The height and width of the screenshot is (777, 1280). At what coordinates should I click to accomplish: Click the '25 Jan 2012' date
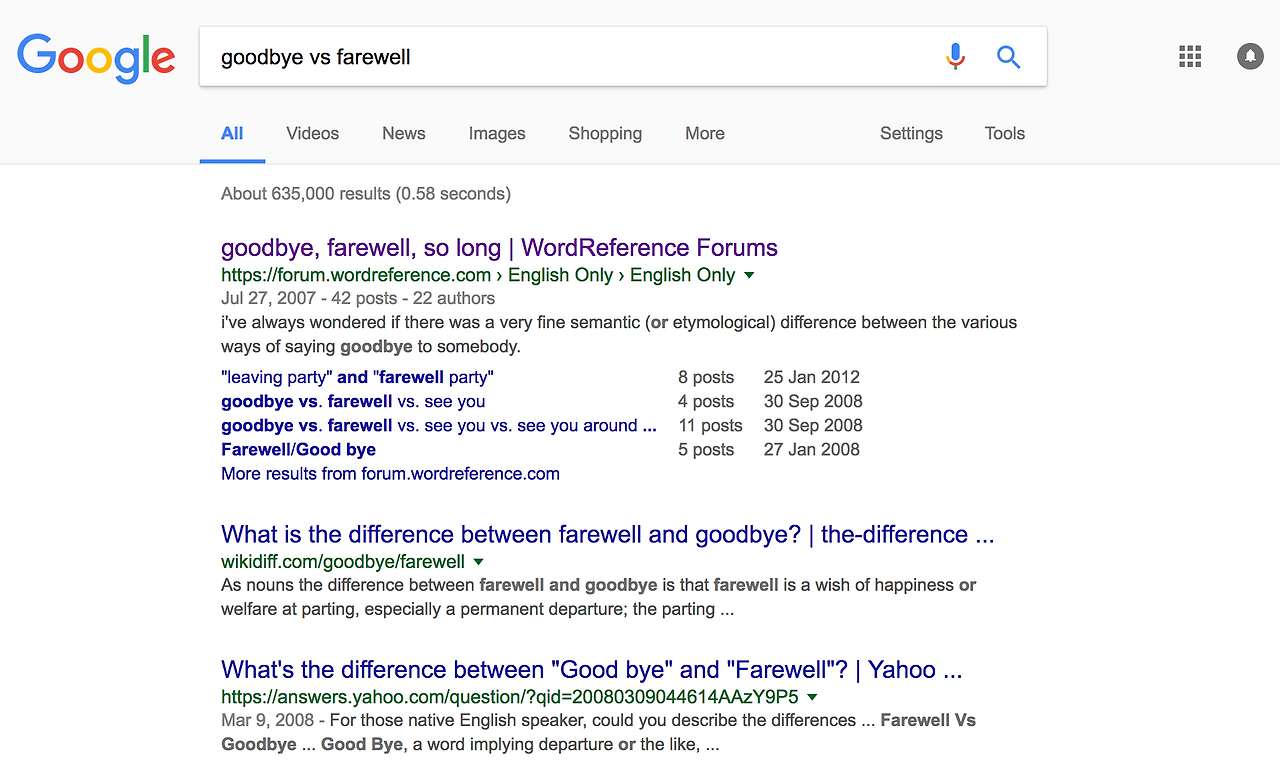pyautogui.click(x=812, y=377)
